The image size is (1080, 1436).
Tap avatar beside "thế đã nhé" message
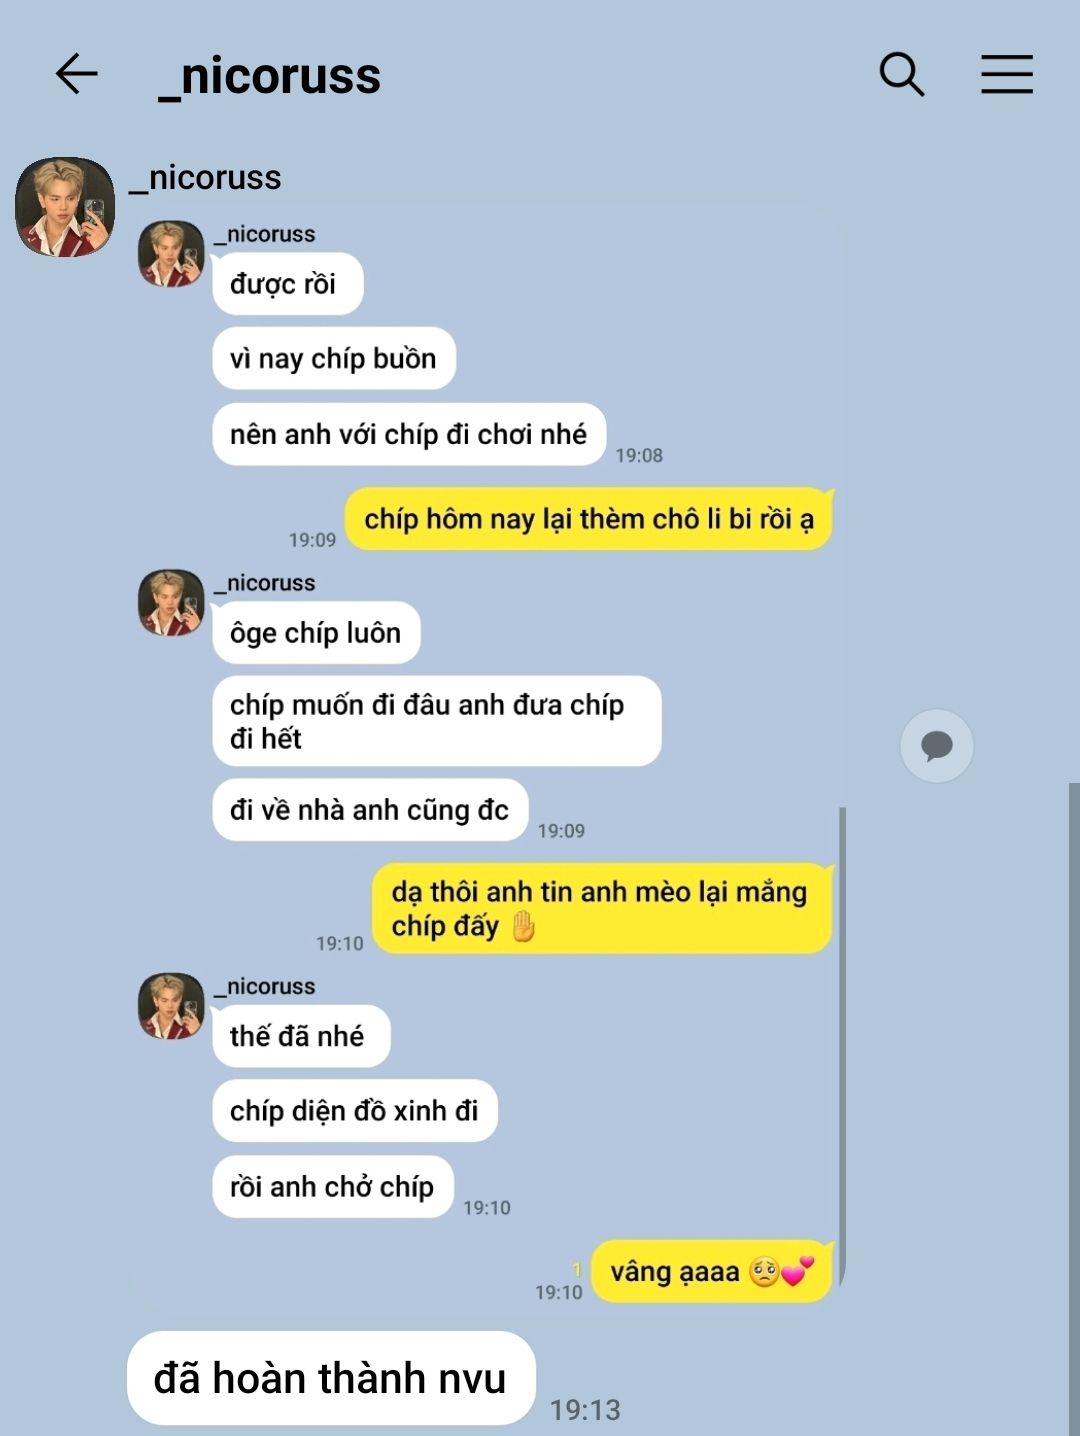(x=171, y=1006)
